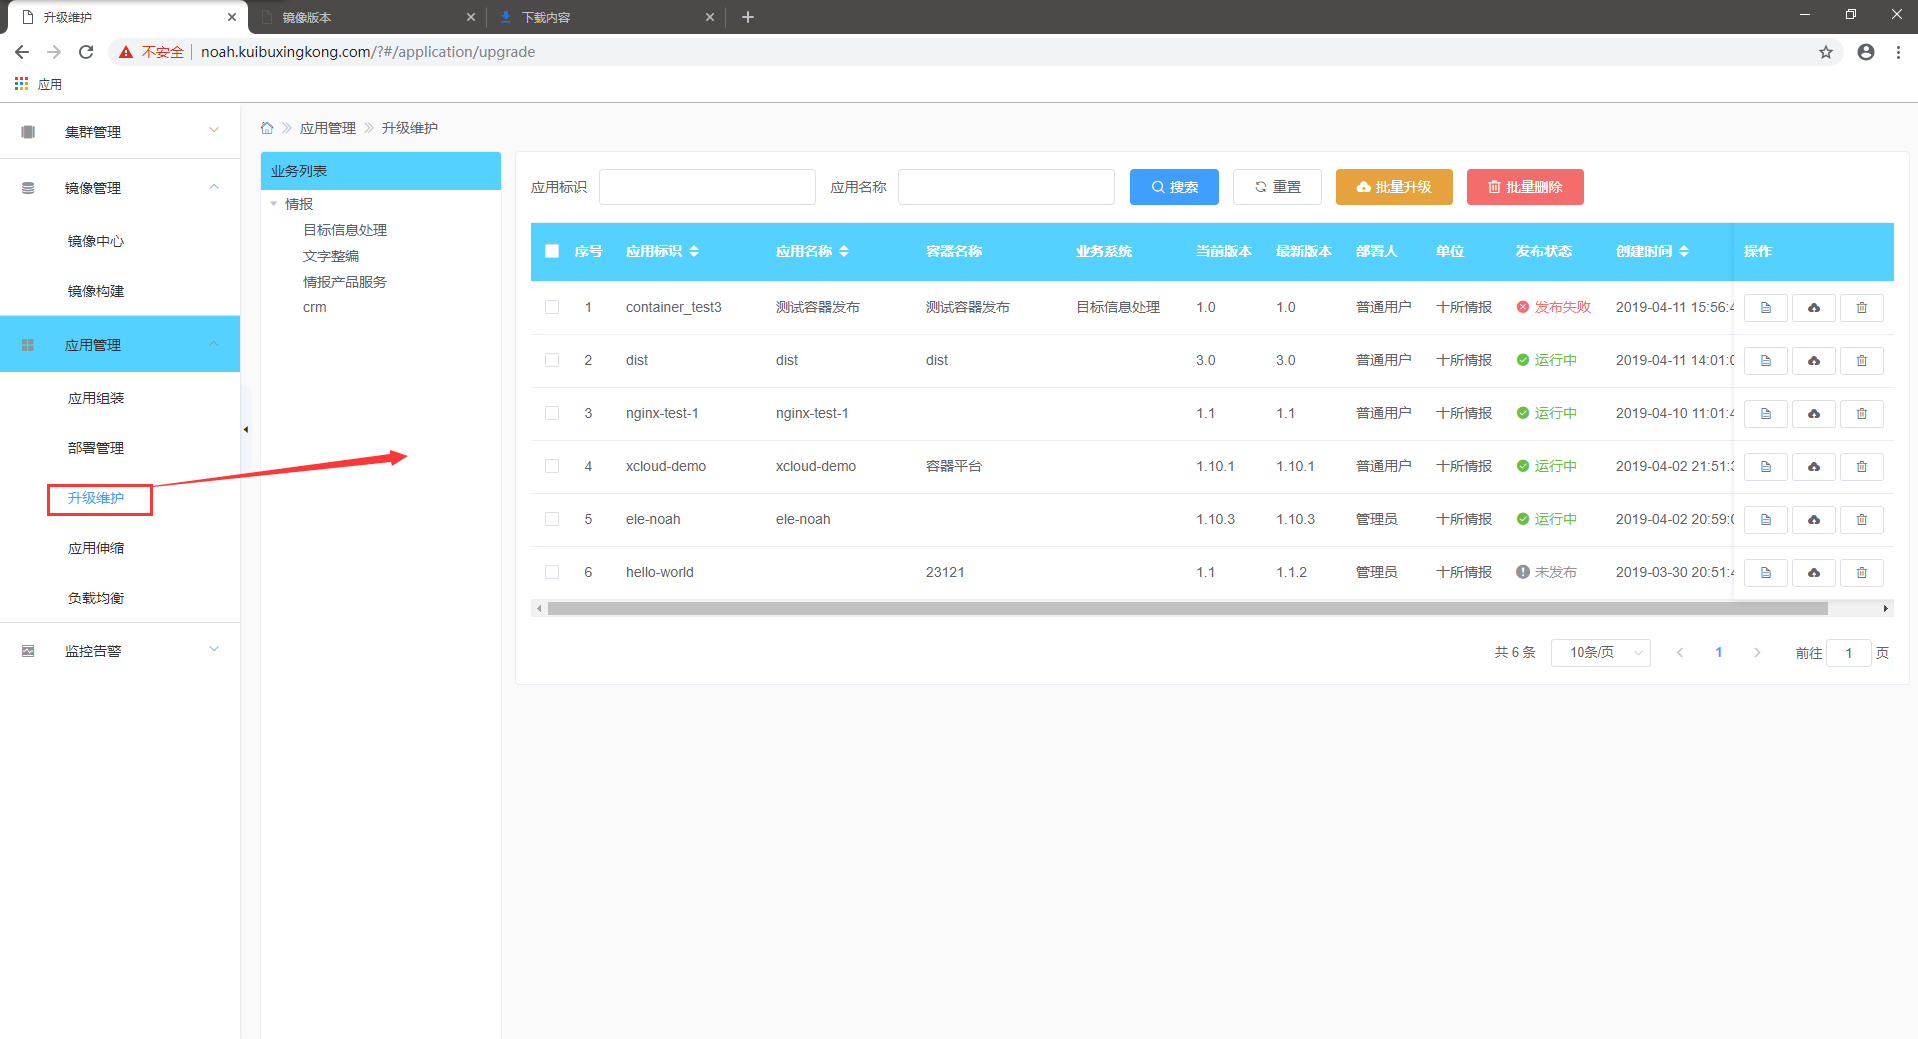The image size is (1918, 1039).
Task: Click the 集群管理 sidebar icon
Action: [28, 132]
